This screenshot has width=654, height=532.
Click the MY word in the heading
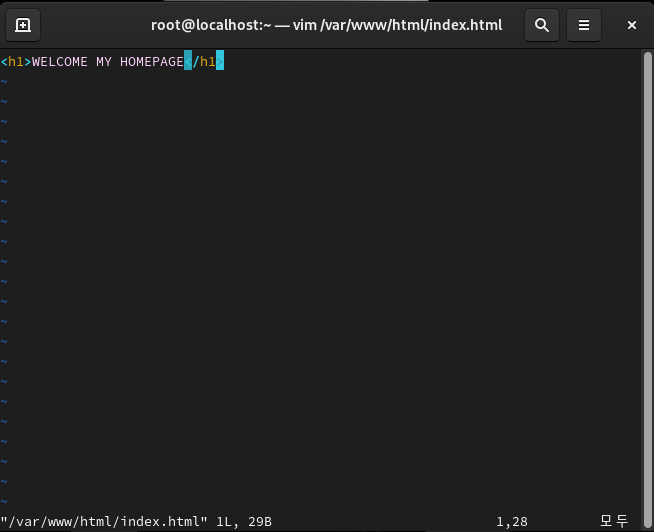[x=104, y=62]
